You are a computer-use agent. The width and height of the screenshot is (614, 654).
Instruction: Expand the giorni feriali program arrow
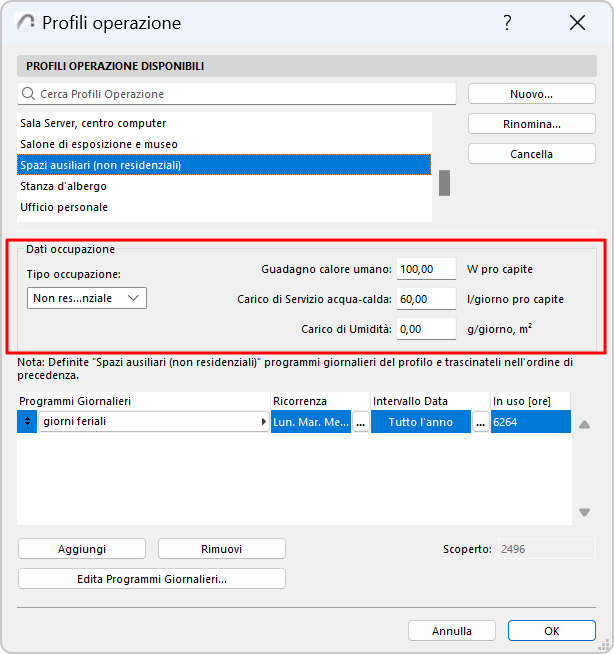pyautogui.click(x=263, y=422)
